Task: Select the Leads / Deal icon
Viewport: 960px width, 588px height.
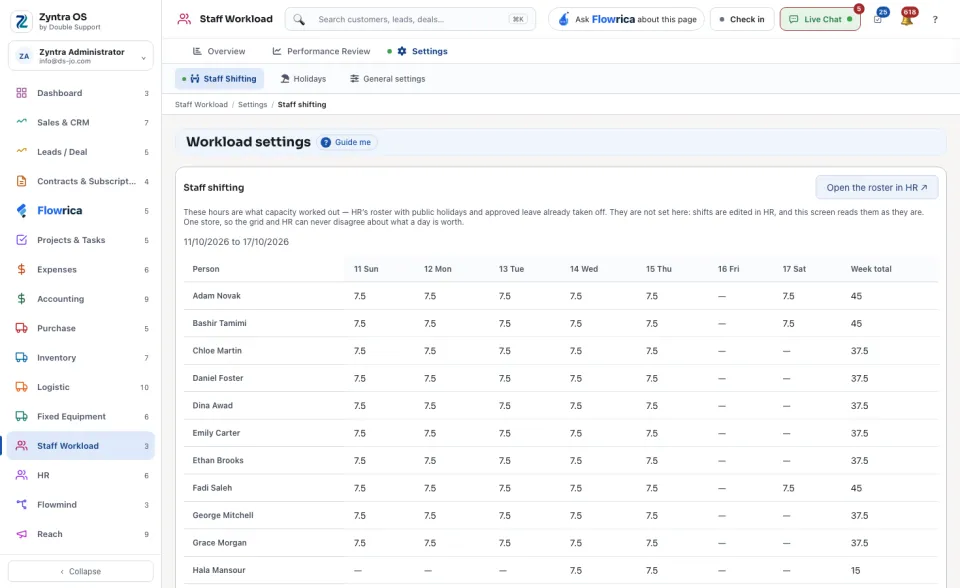Action: 21,151
